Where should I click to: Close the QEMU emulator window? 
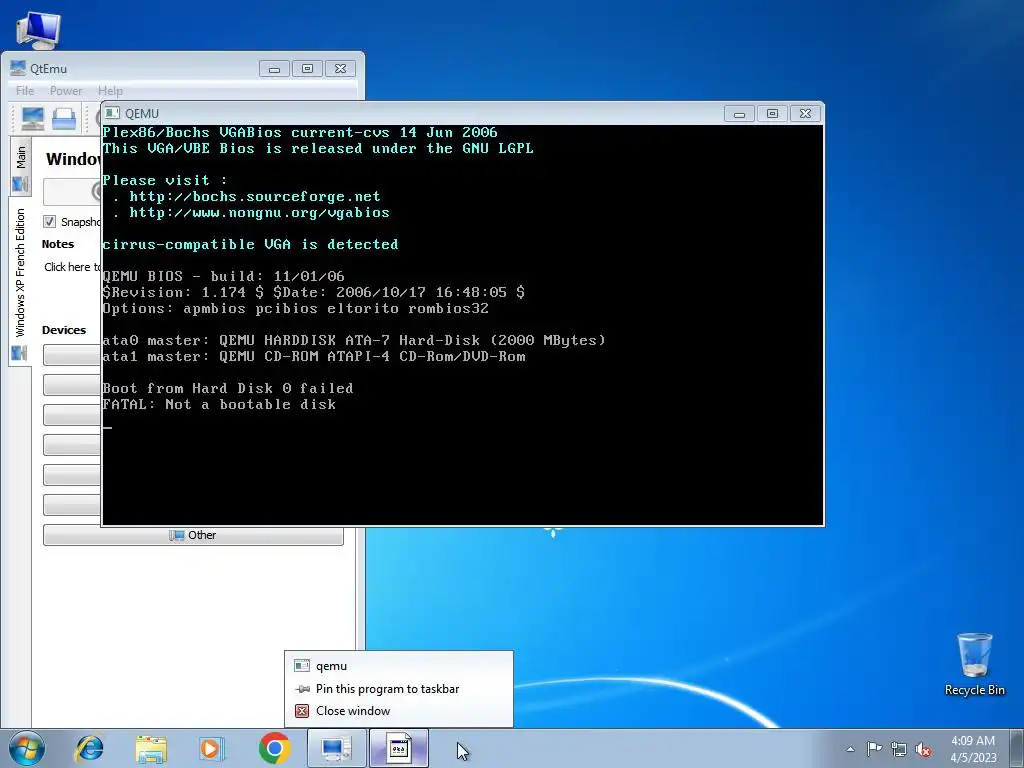tap(806, 114)
